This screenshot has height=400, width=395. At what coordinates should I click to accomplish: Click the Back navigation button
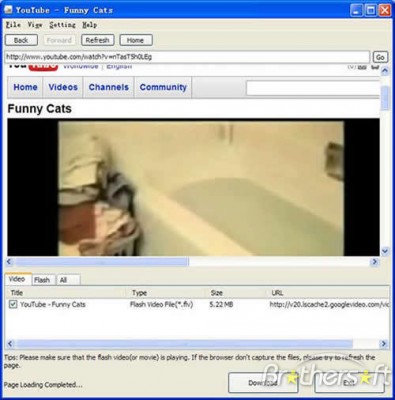pyautogui.click(x=21, y=40)
